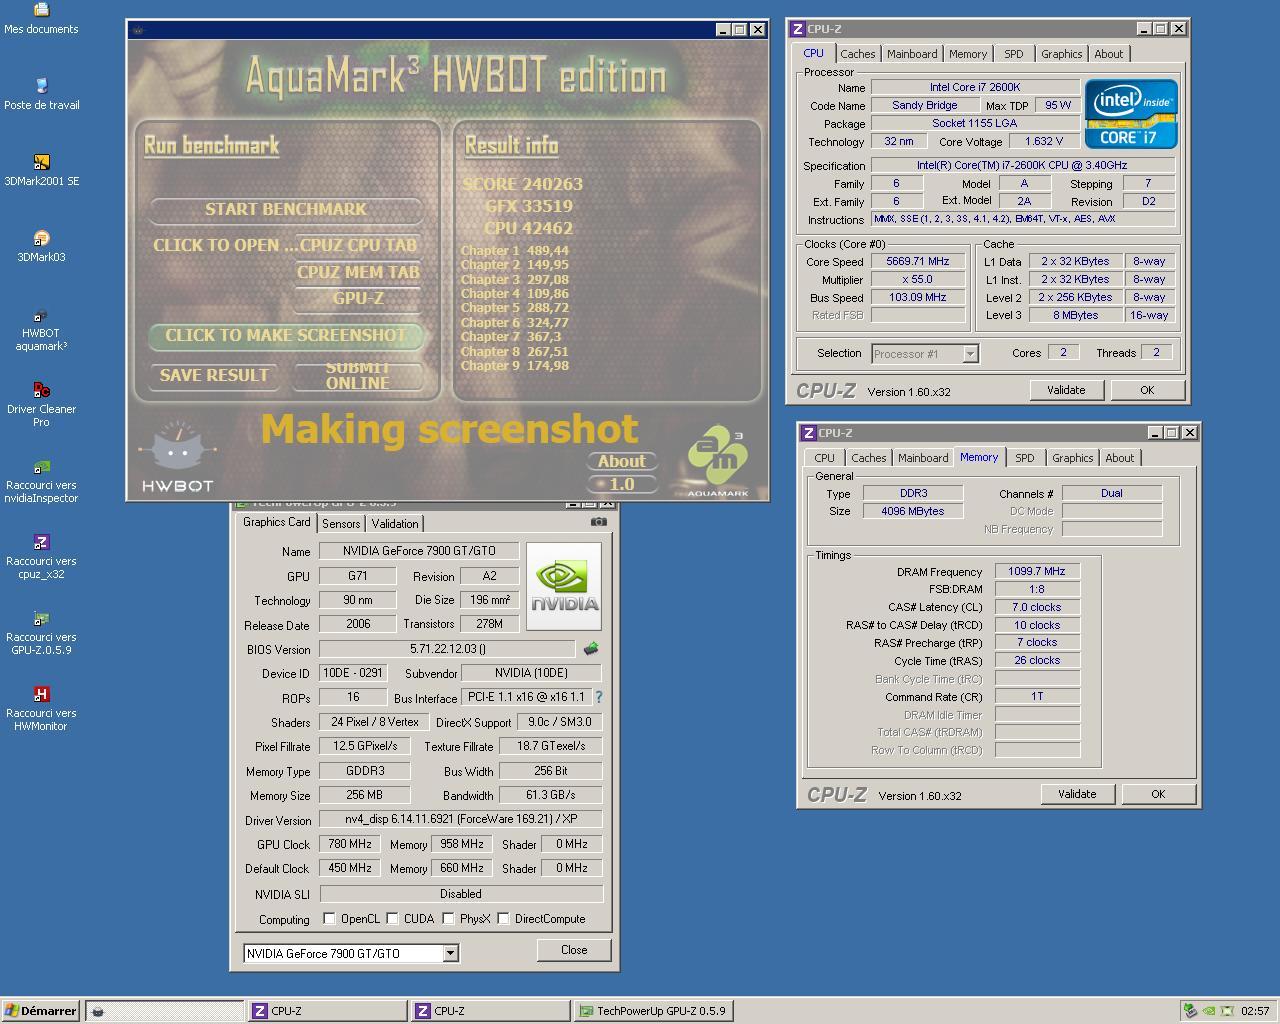Open SPD tab in top CPU-Z window
The image size is (1280, 1024).
1013,54
